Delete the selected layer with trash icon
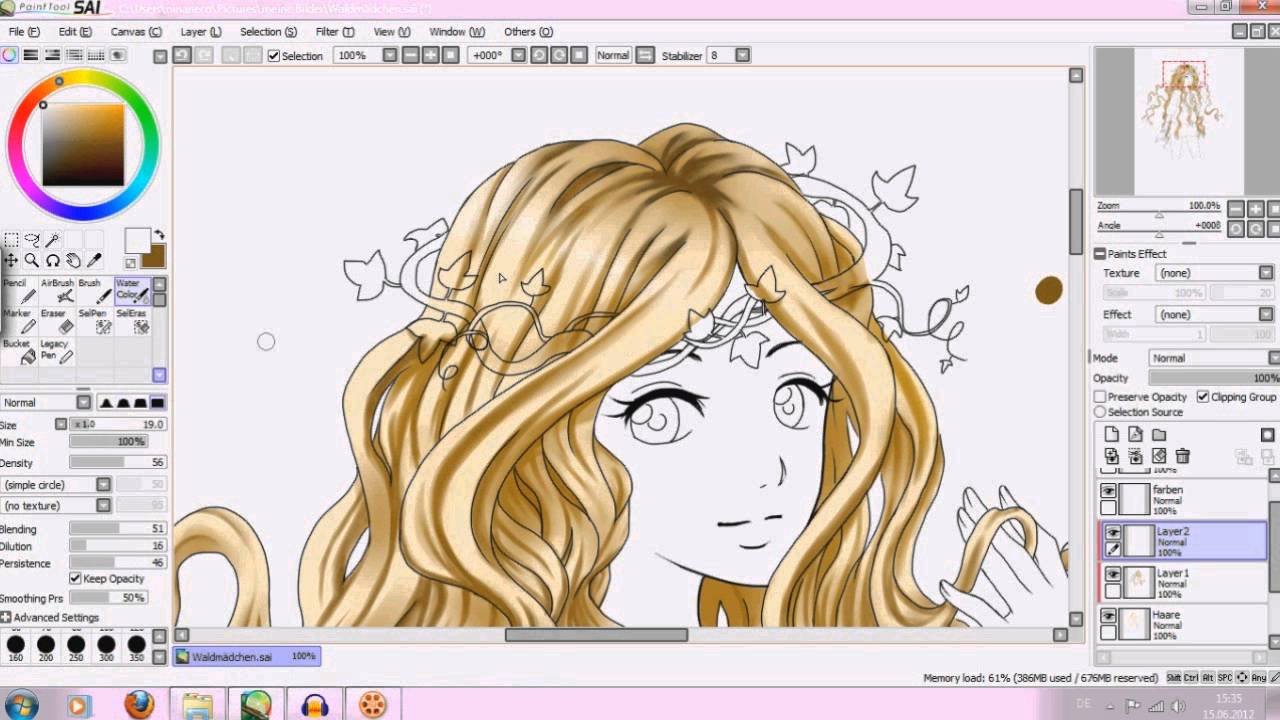Screen dimensions: 1280x720 click(1183, 456)
